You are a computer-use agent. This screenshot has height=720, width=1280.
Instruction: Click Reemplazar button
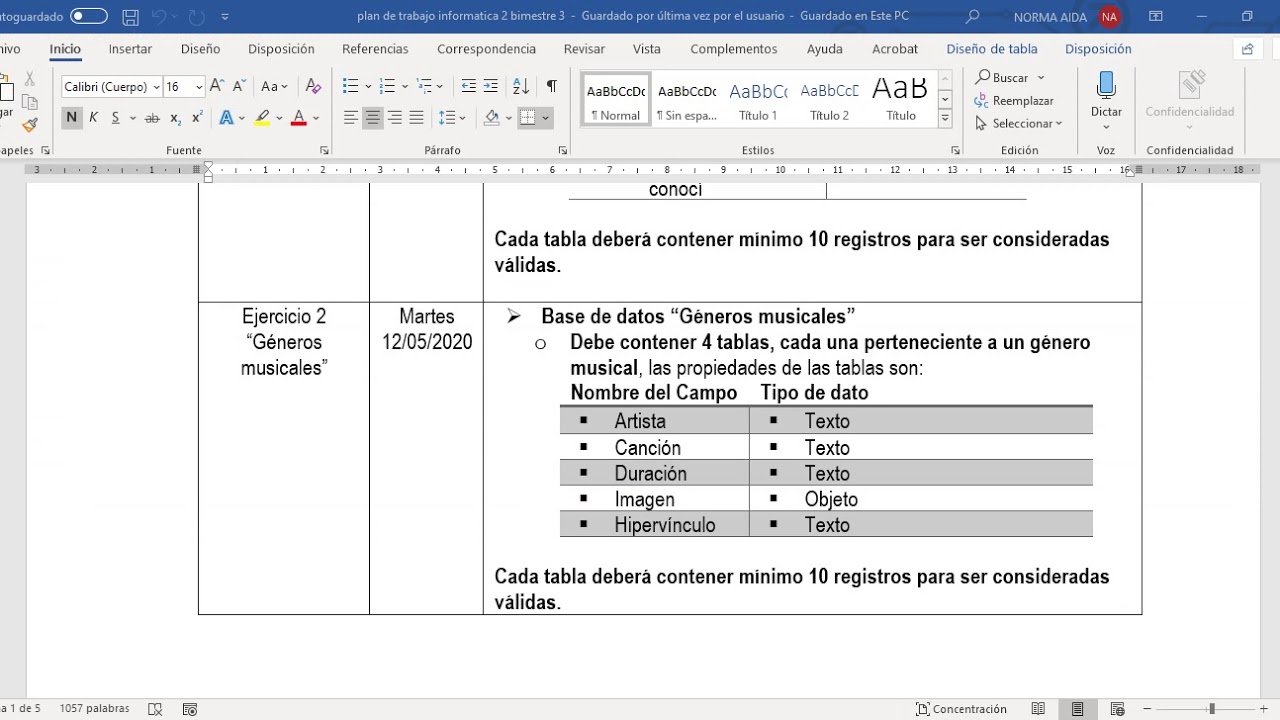(1014, 100)
